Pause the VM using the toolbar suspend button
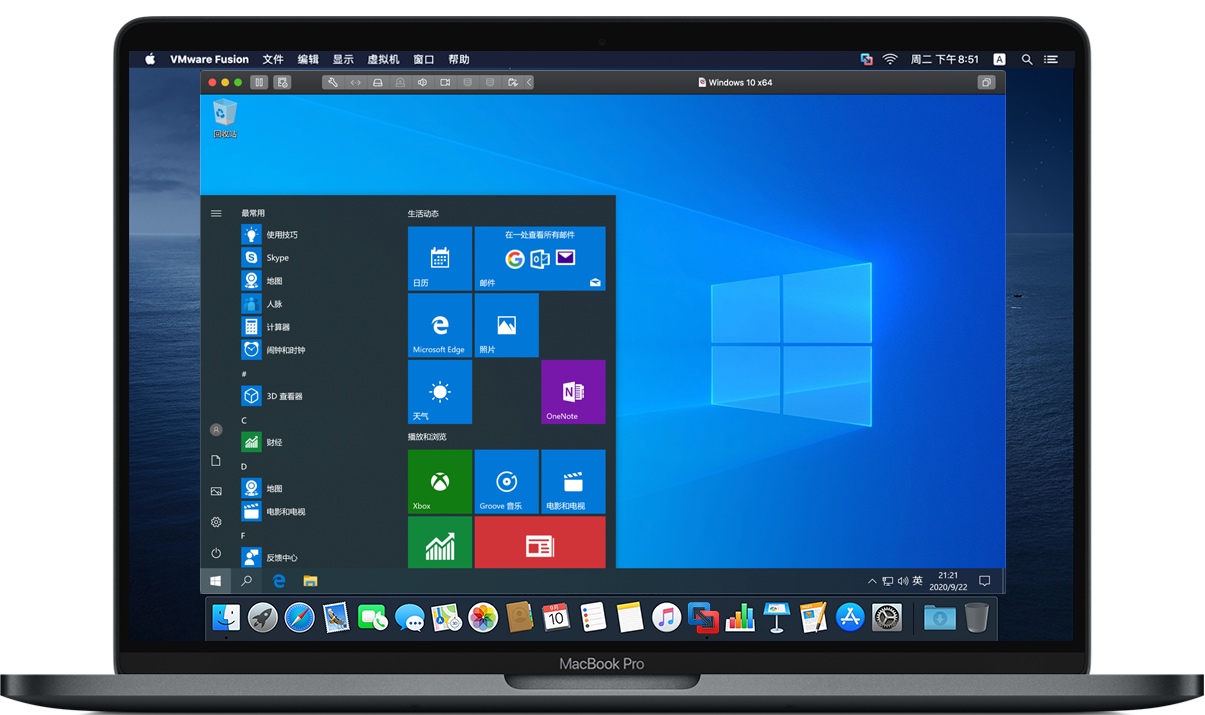 (259, 83)
